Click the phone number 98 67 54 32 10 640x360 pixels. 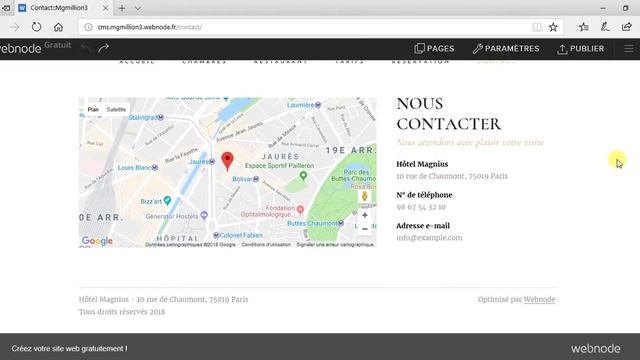421,207
